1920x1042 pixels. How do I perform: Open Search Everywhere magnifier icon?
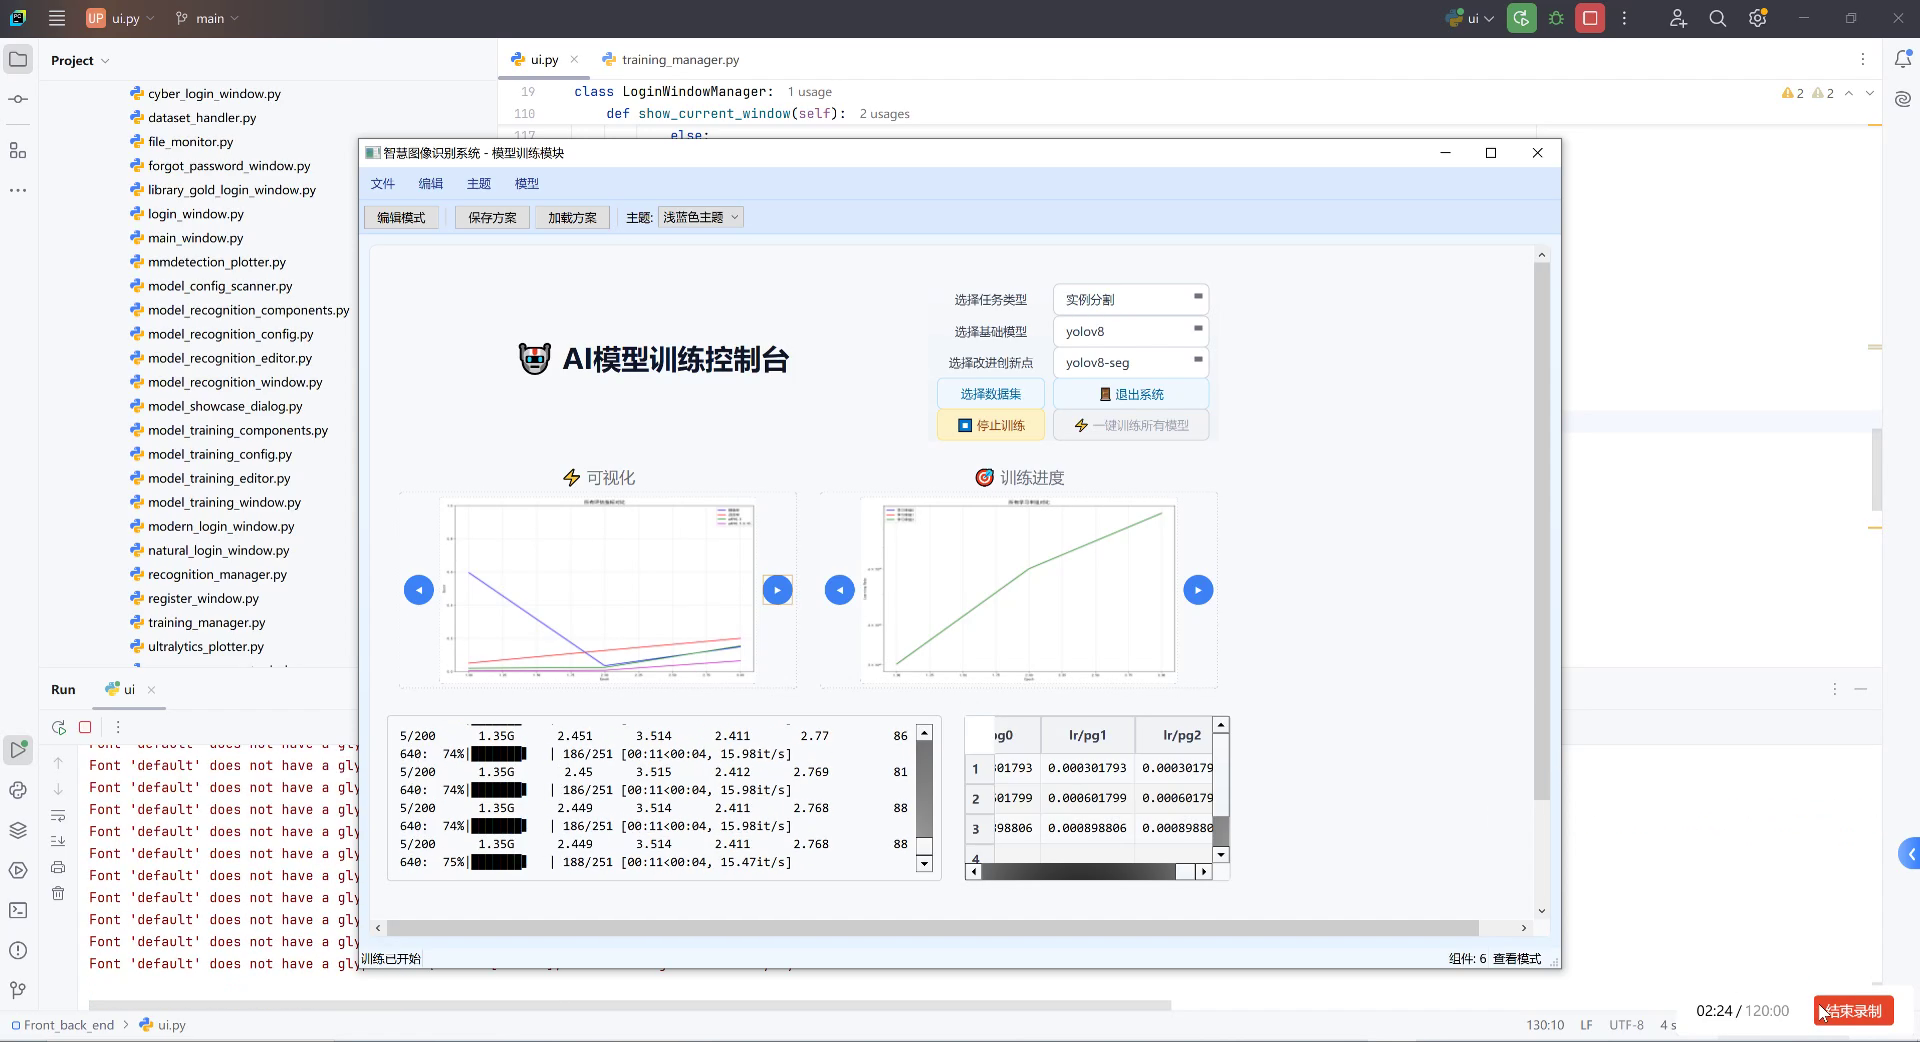click(1718, 18)
